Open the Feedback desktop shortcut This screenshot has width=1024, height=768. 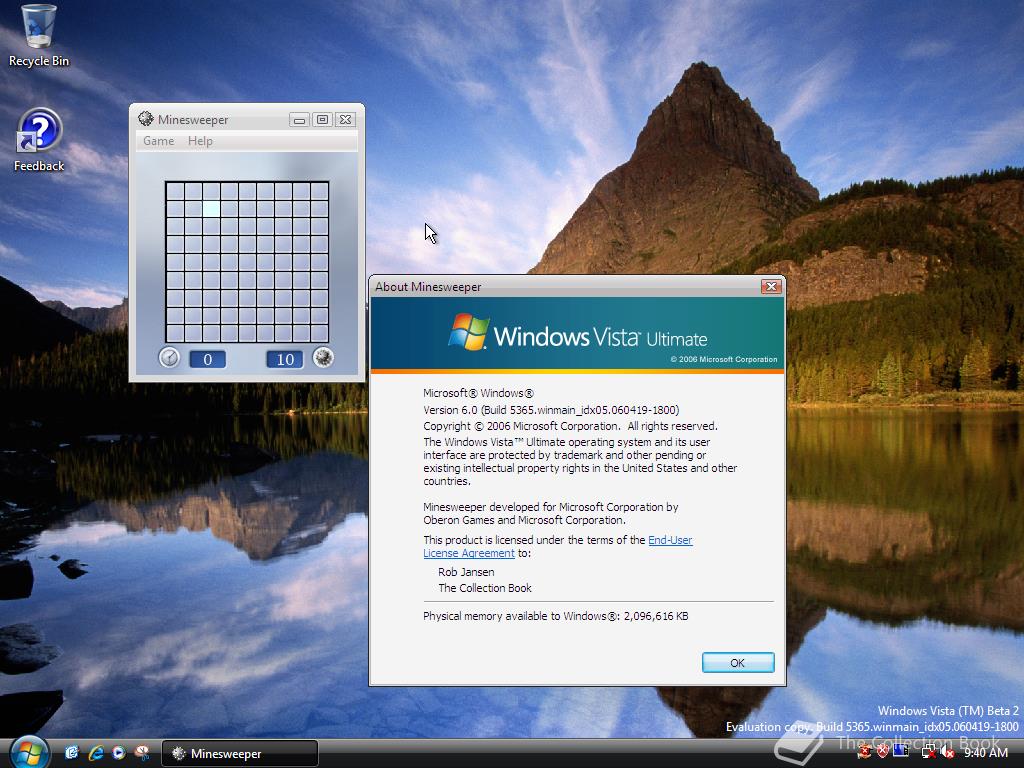[x=39, y=140]
